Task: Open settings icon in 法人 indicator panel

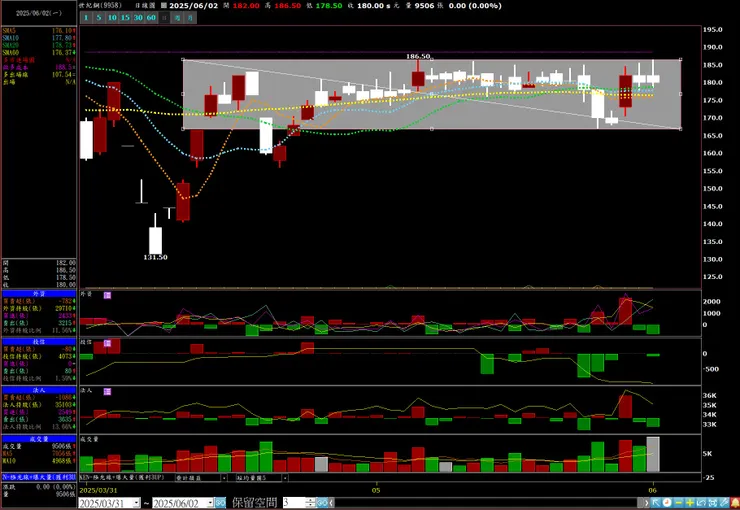Action: 108,392
